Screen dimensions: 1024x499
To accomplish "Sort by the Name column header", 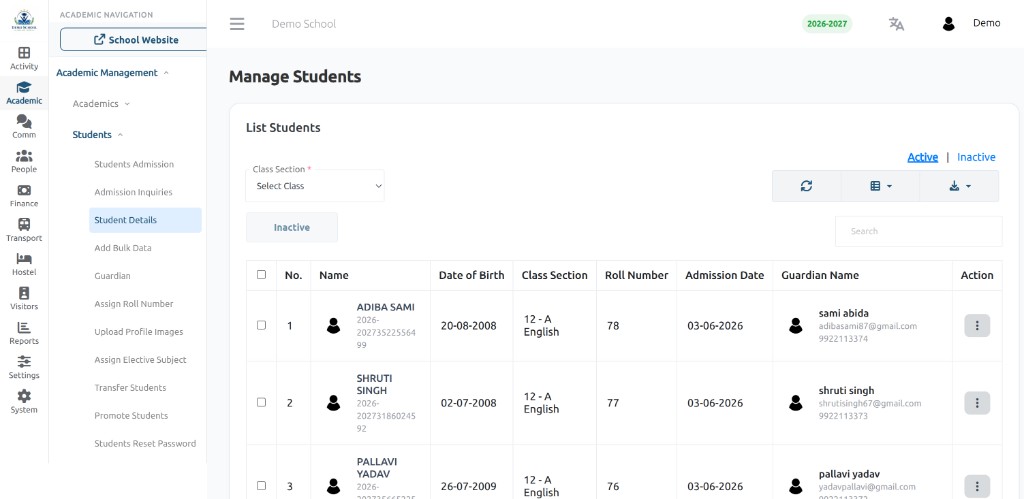I will tap(370, 275).
